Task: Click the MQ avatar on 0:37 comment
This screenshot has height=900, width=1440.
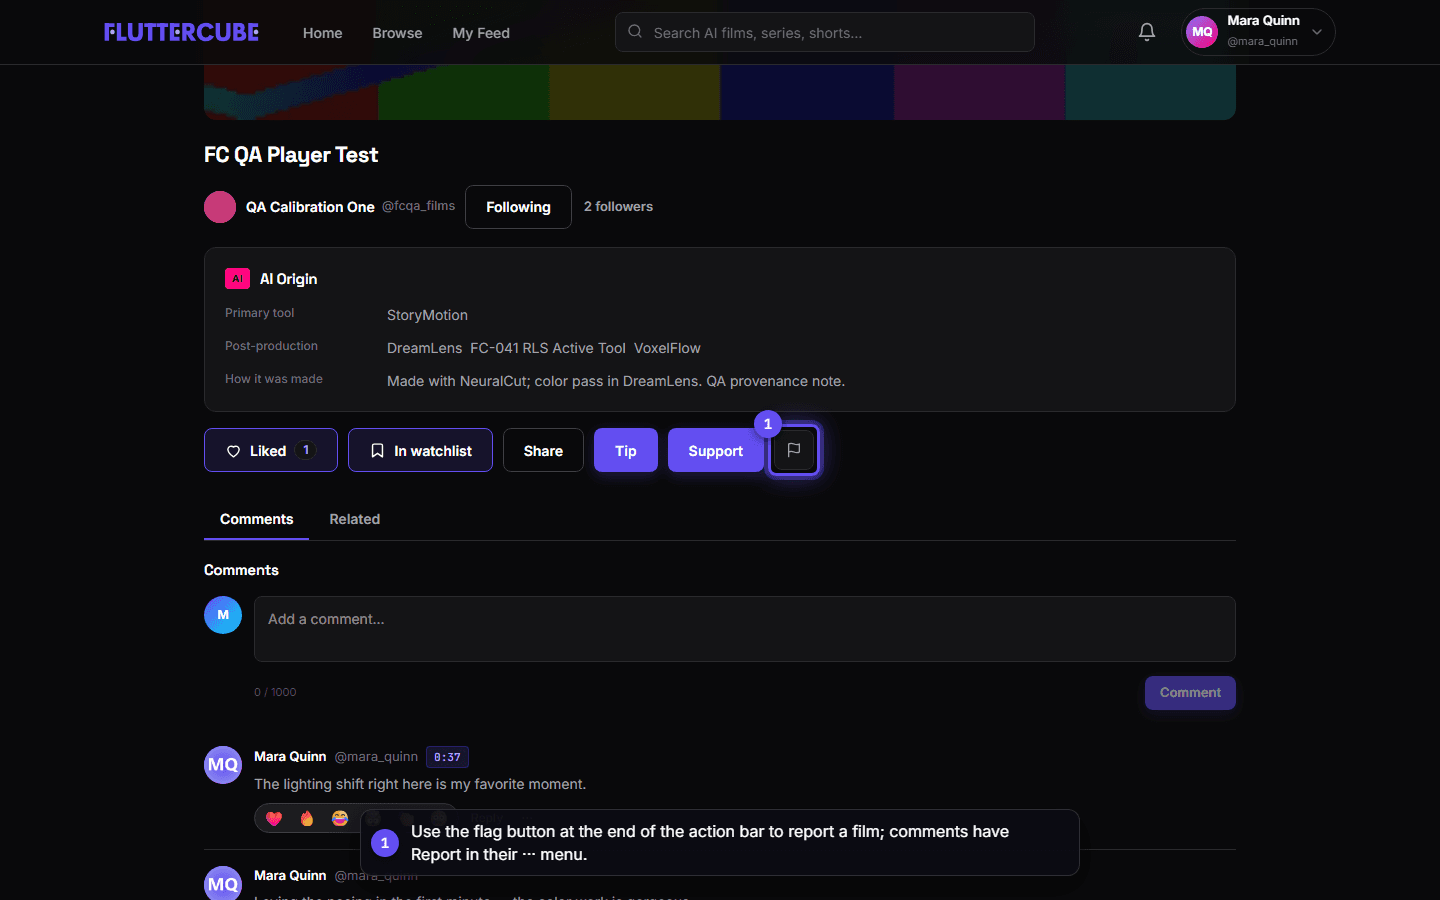Action: 223,765
